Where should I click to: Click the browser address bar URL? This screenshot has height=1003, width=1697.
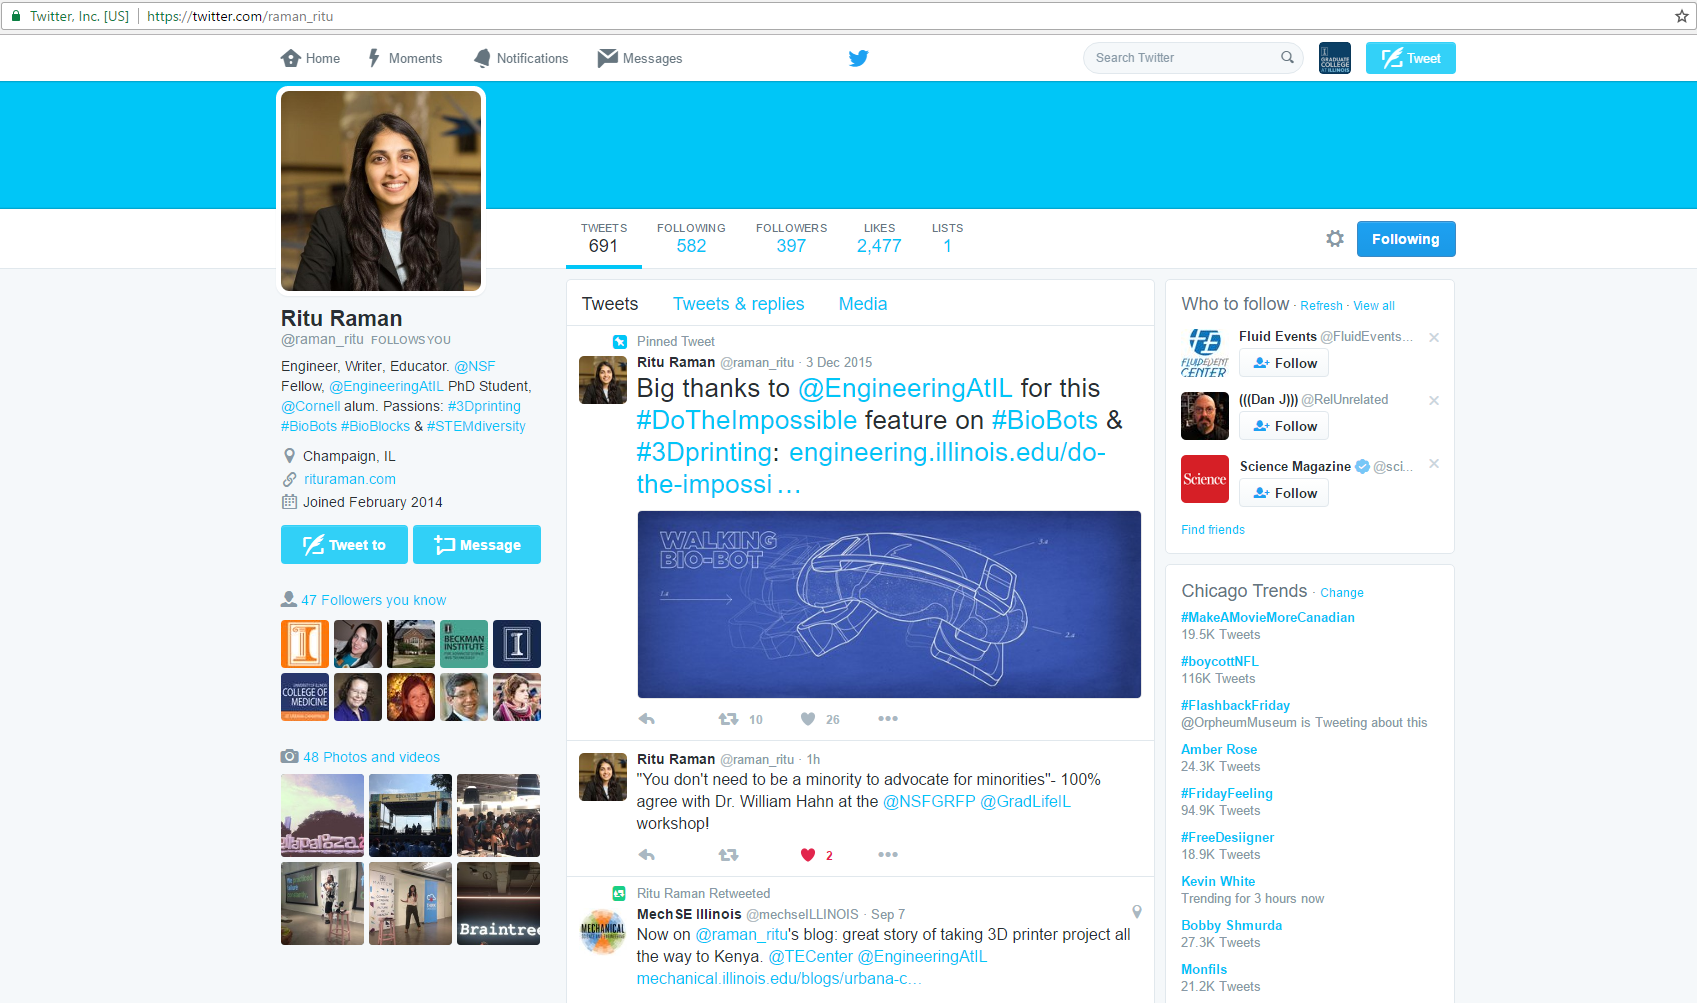240,16
